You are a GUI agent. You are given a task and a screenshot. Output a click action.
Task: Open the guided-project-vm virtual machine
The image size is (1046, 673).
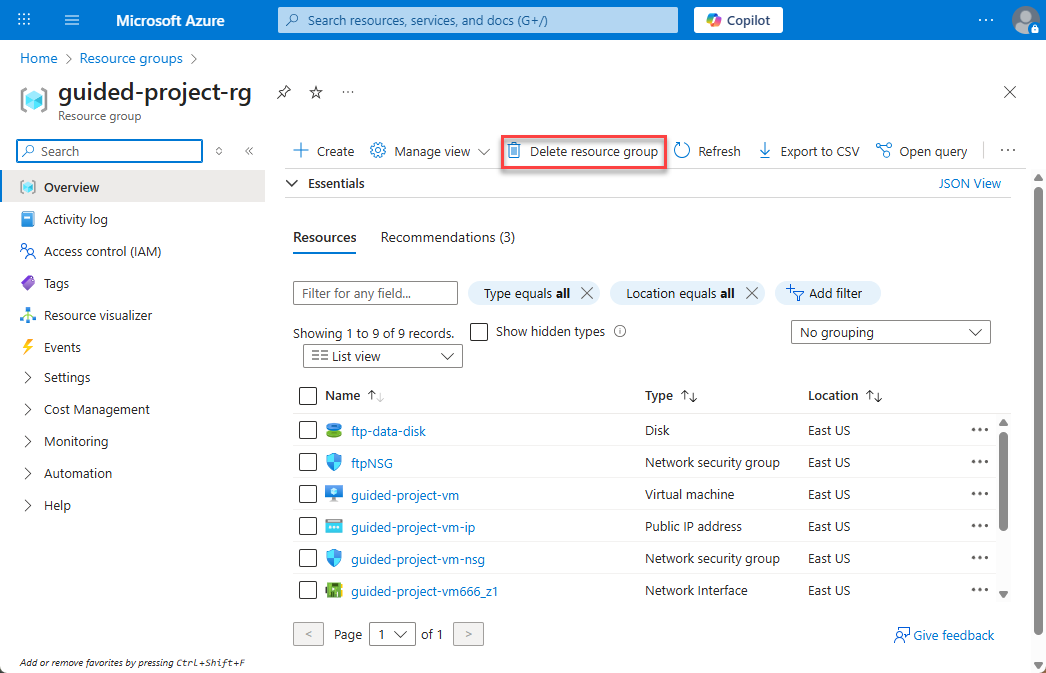pos(405,495)
